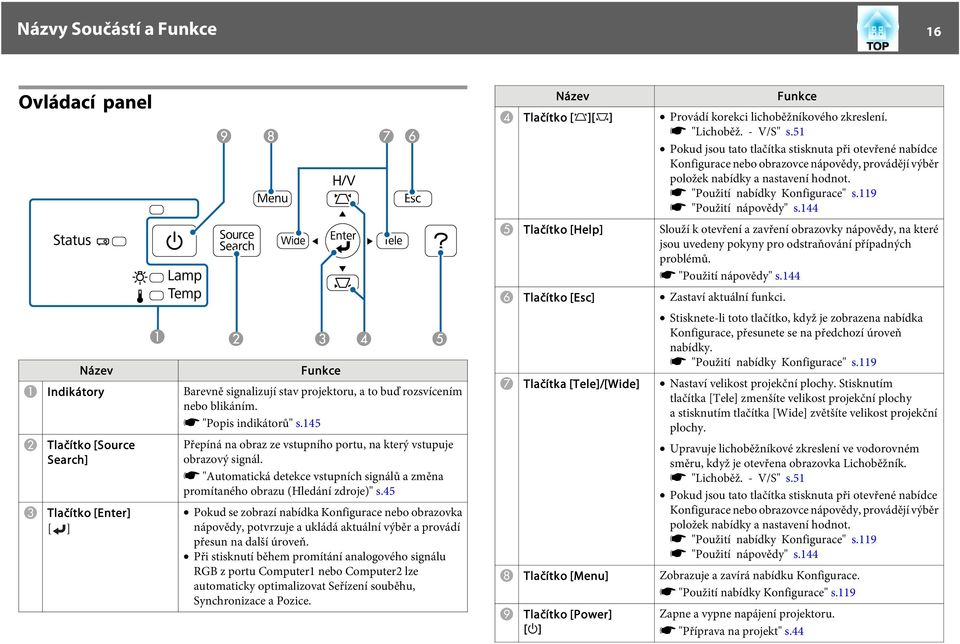Click the H/V label in the diagram
960x644 pixels.
tap(343, 181)
